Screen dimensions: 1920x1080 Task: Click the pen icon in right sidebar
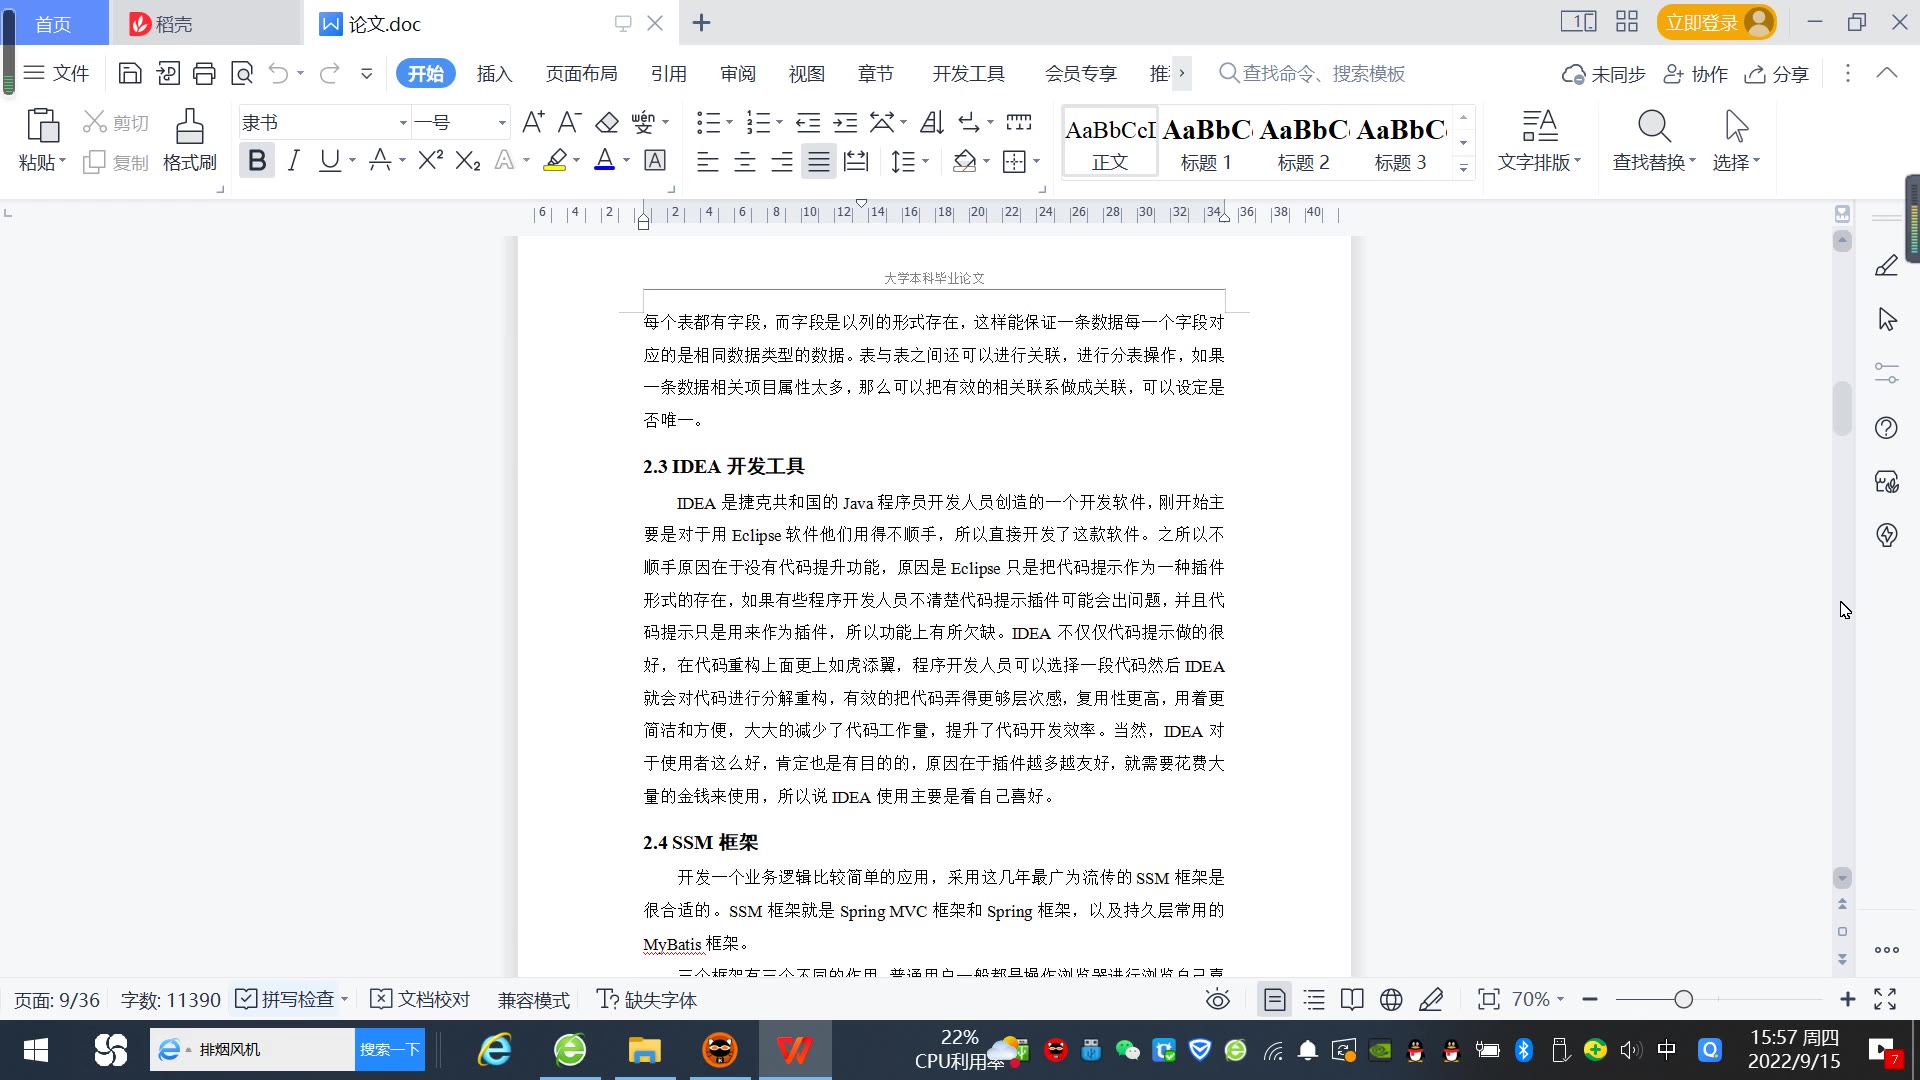[1886, 265]
